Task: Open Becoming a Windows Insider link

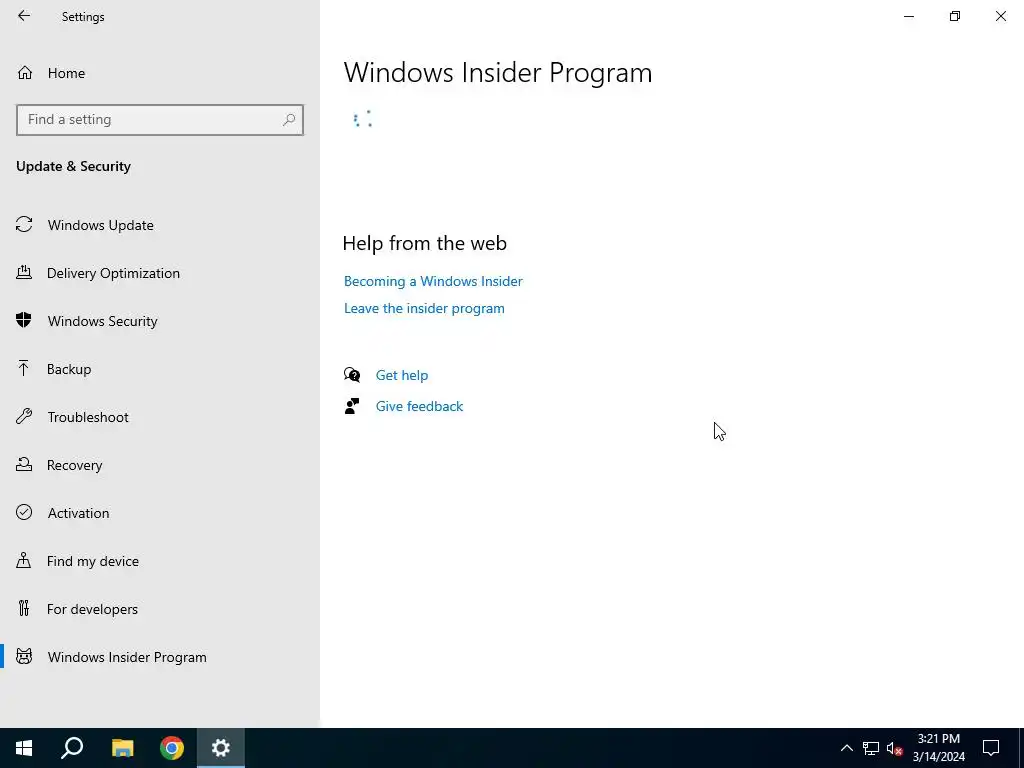Action: click(433, 281)
